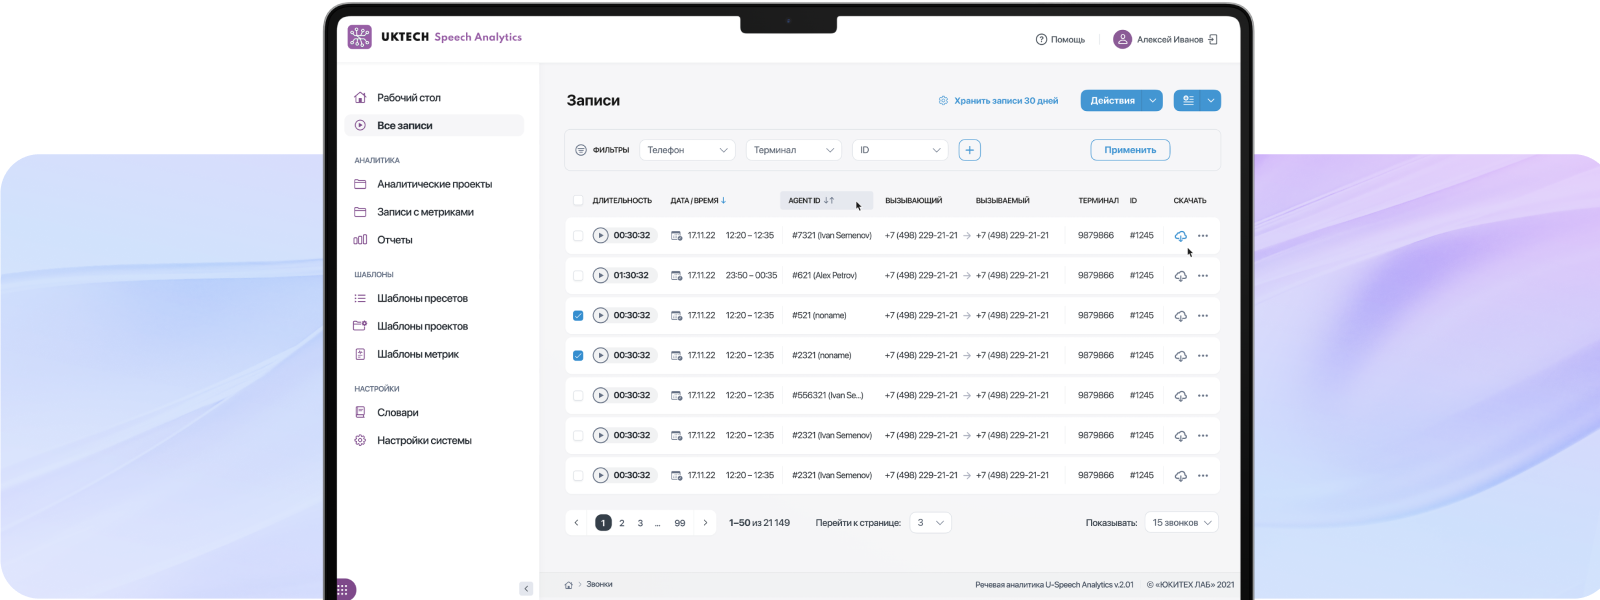Play the #7321 (Ivan Semenov) recording

(x=600, y=236)
